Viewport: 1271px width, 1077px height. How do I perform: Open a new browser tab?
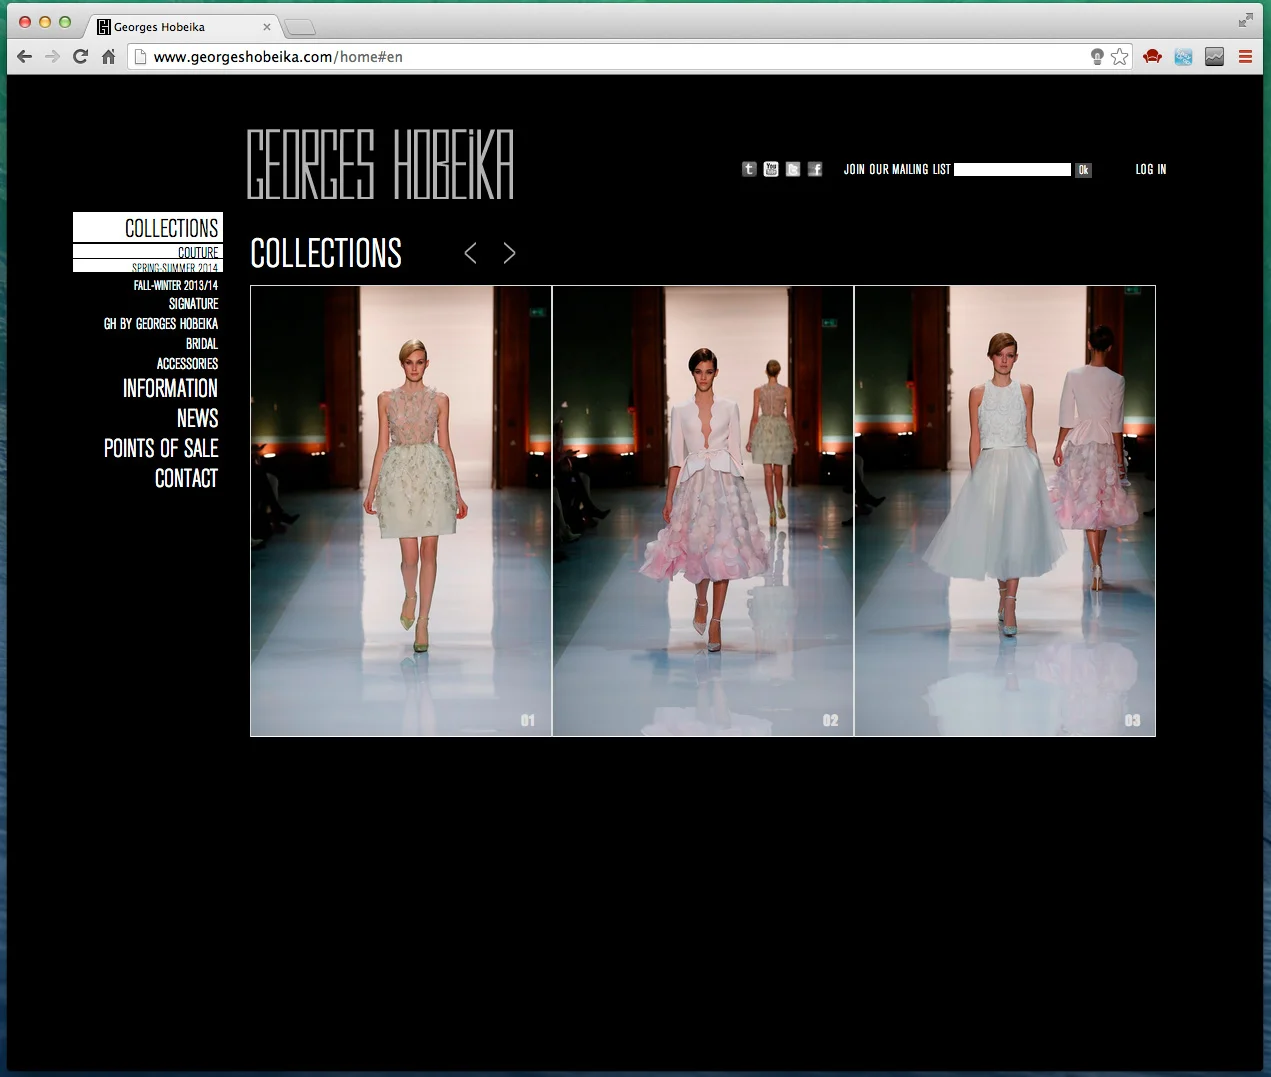300,27
